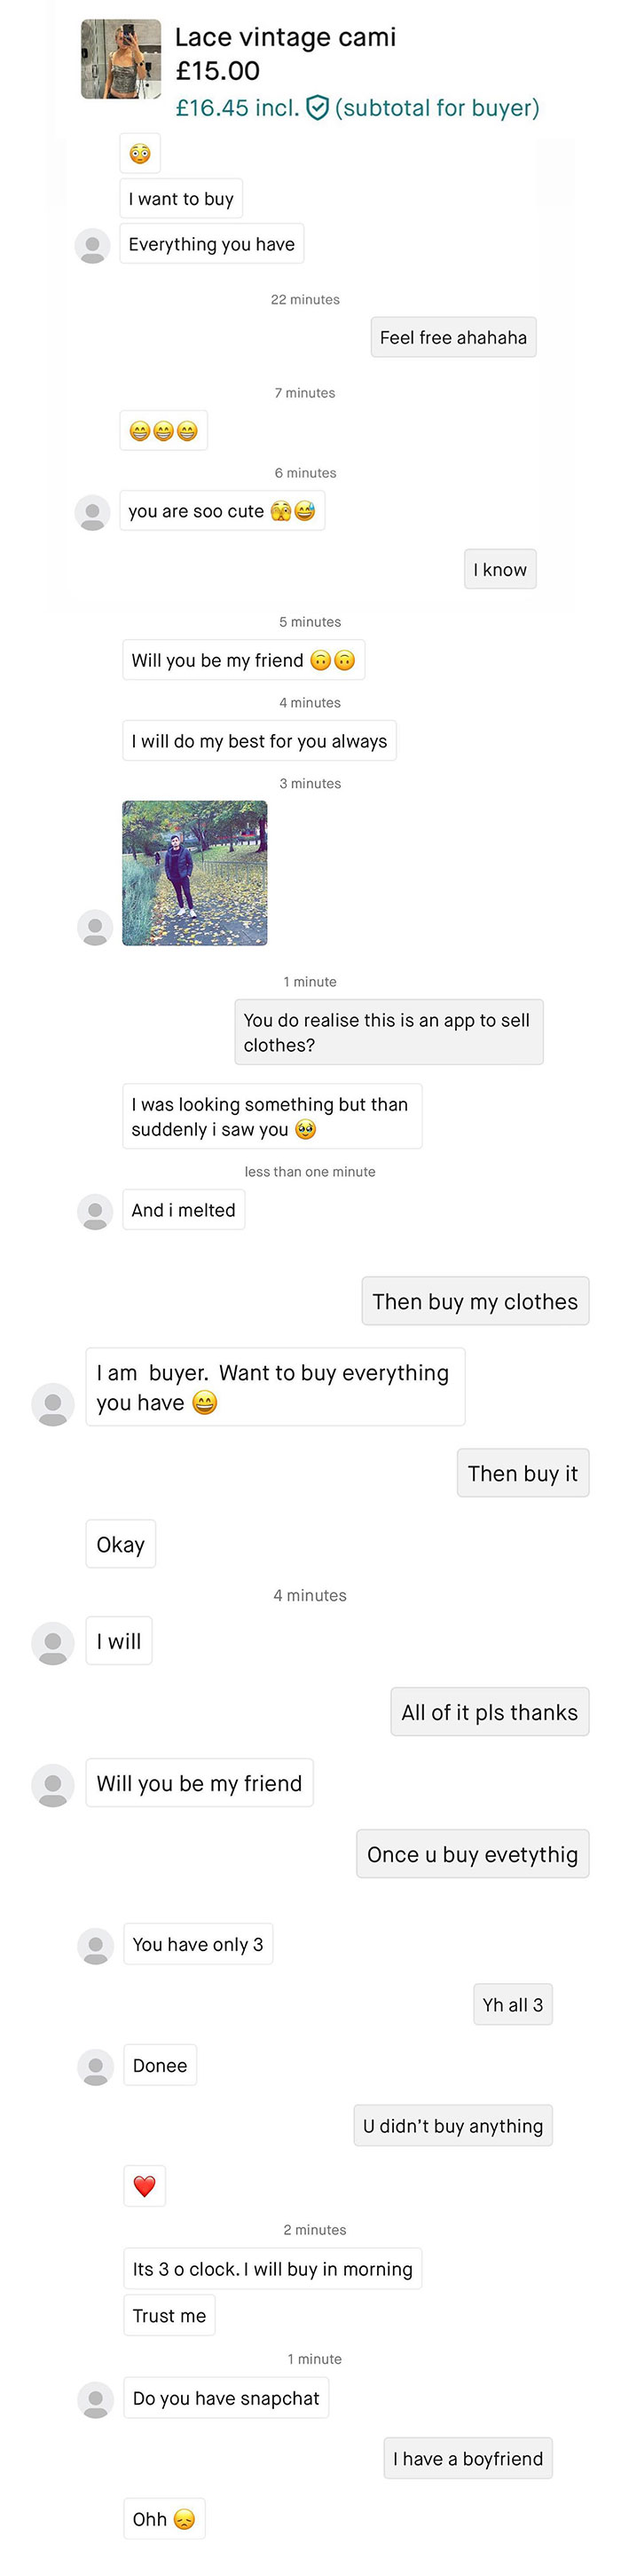Image resolution: width=621 pixels, height=2576 pixels.
Task: Click the '22 minutes' timestamp
Action: 306,299
